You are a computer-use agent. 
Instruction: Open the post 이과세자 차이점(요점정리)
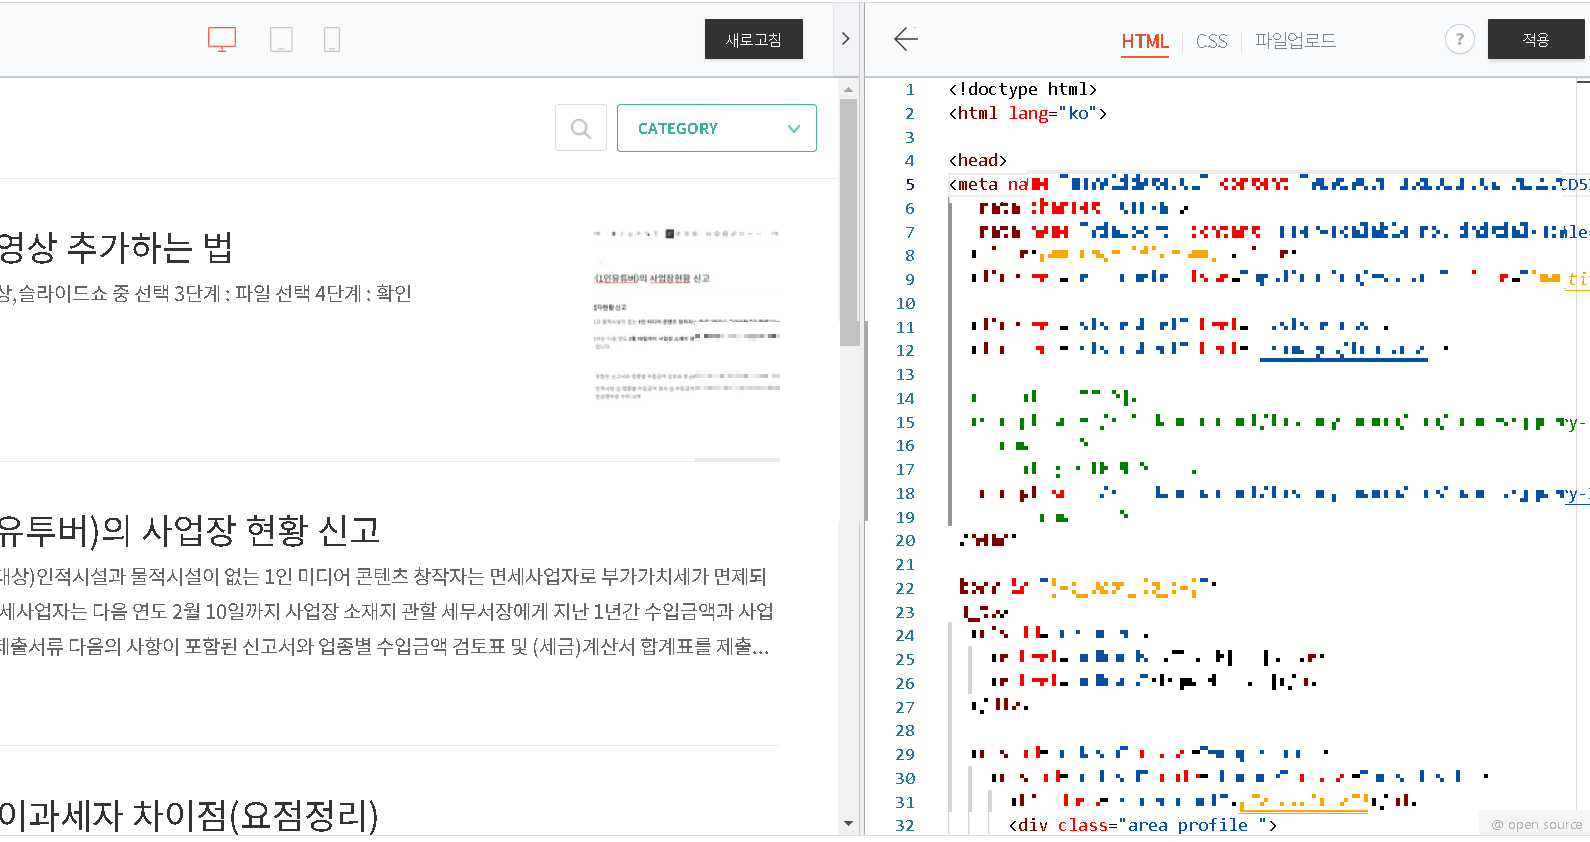click(190, 816)
